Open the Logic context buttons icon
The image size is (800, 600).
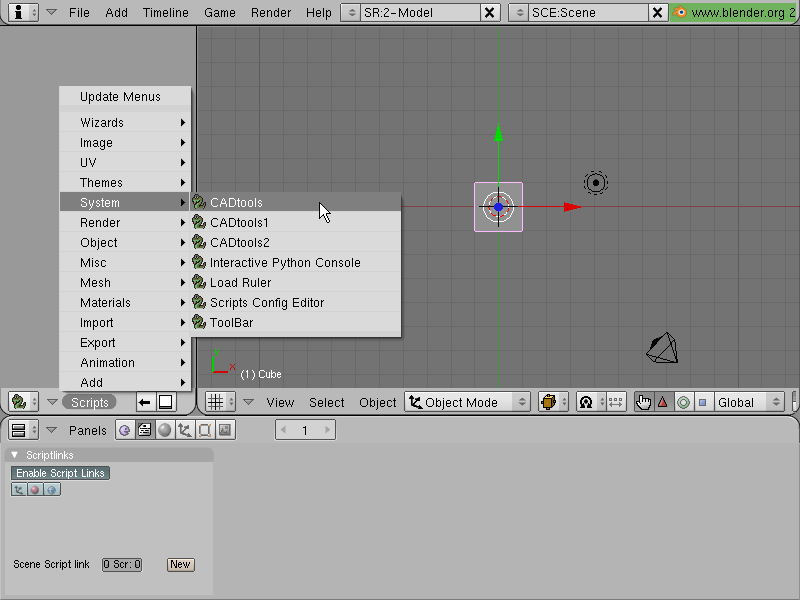click(x=124, y=430)
